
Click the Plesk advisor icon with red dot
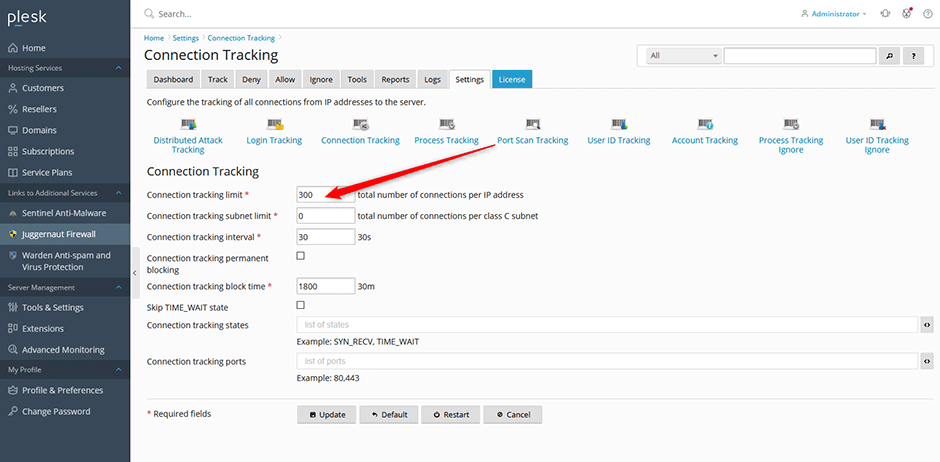point(907,13)
